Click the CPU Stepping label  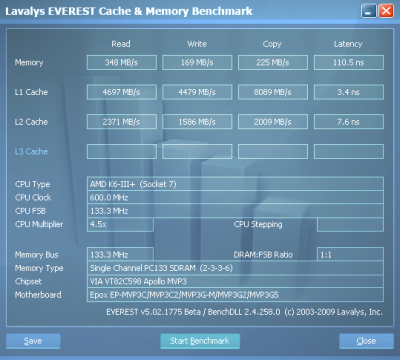(x=258, y=225)
